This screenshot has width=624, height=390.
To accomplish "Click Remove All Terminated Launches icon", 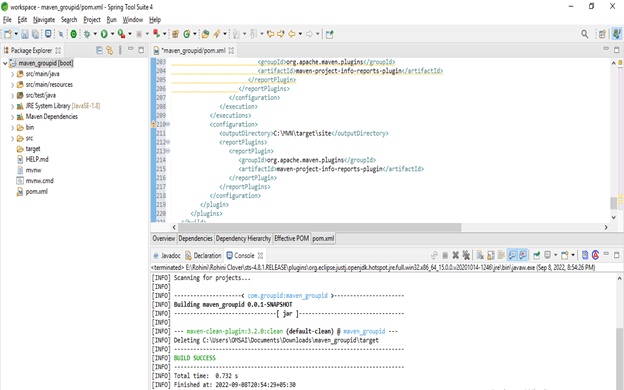I will point(466,255).
